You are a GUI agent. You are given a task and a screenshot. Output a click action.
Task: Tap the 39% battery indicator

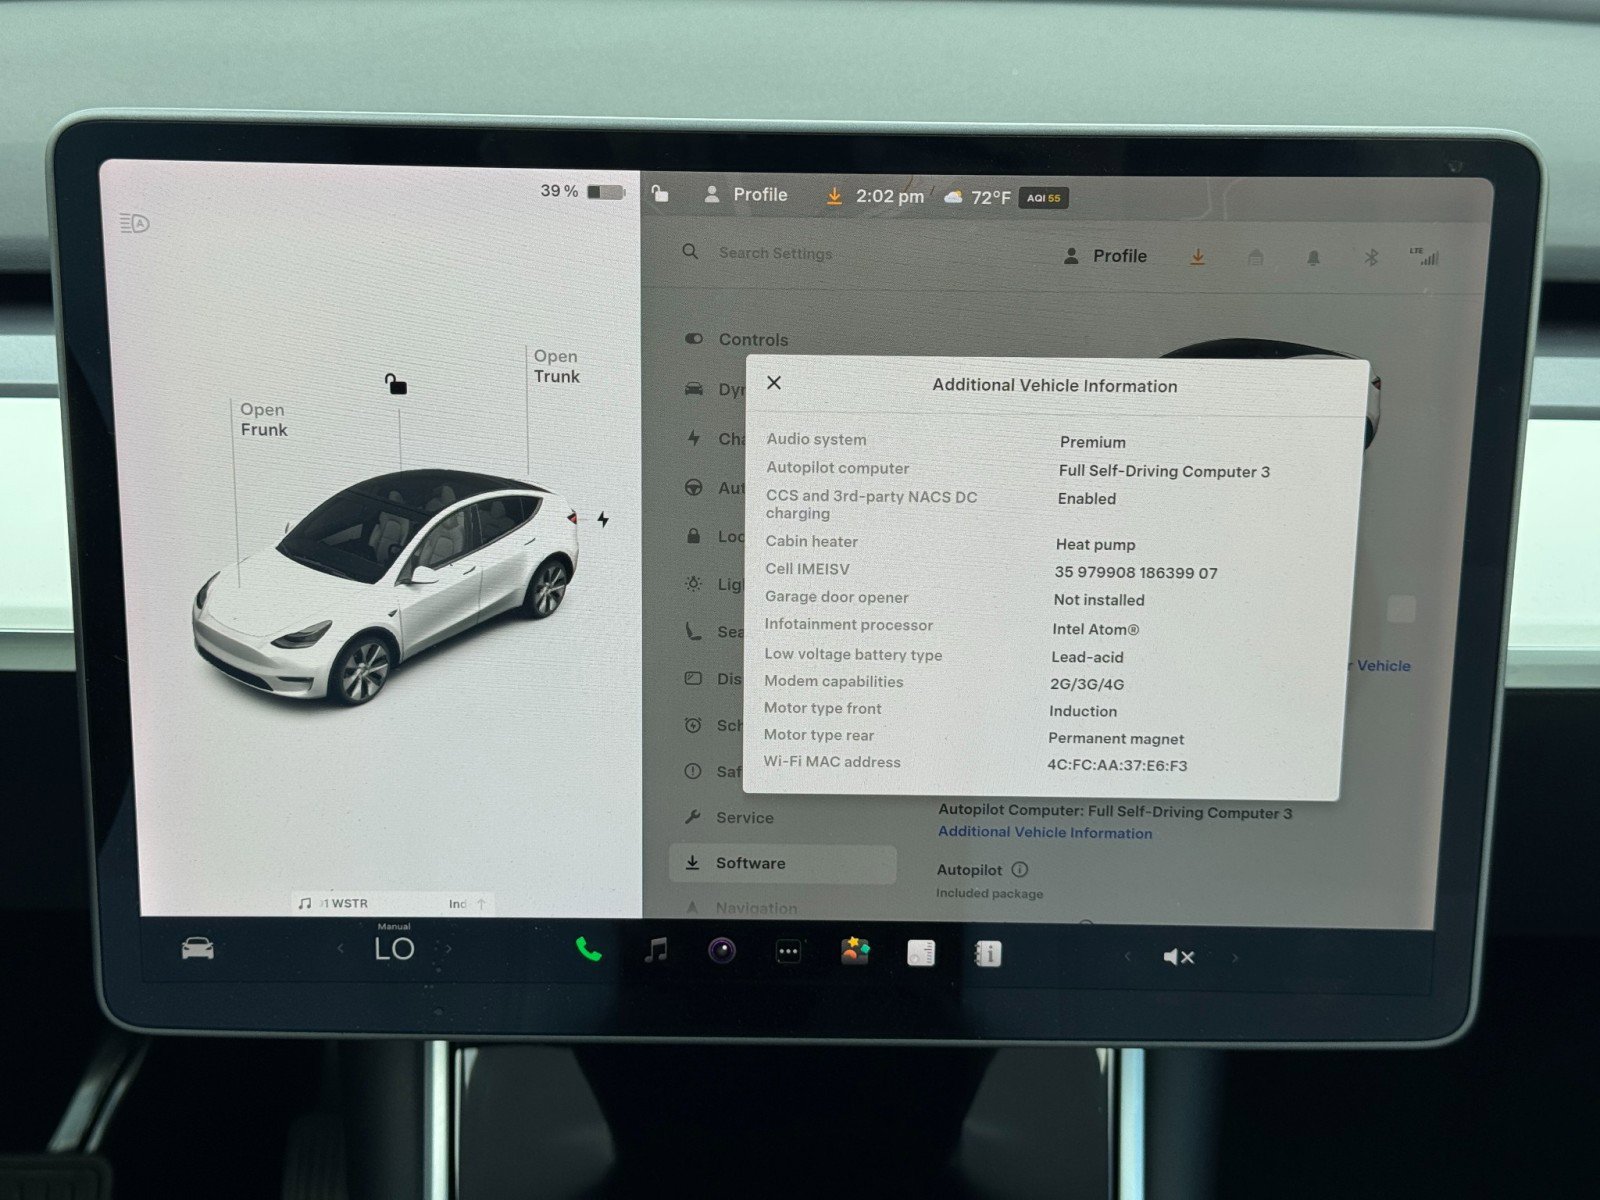[x=577, y=190]
